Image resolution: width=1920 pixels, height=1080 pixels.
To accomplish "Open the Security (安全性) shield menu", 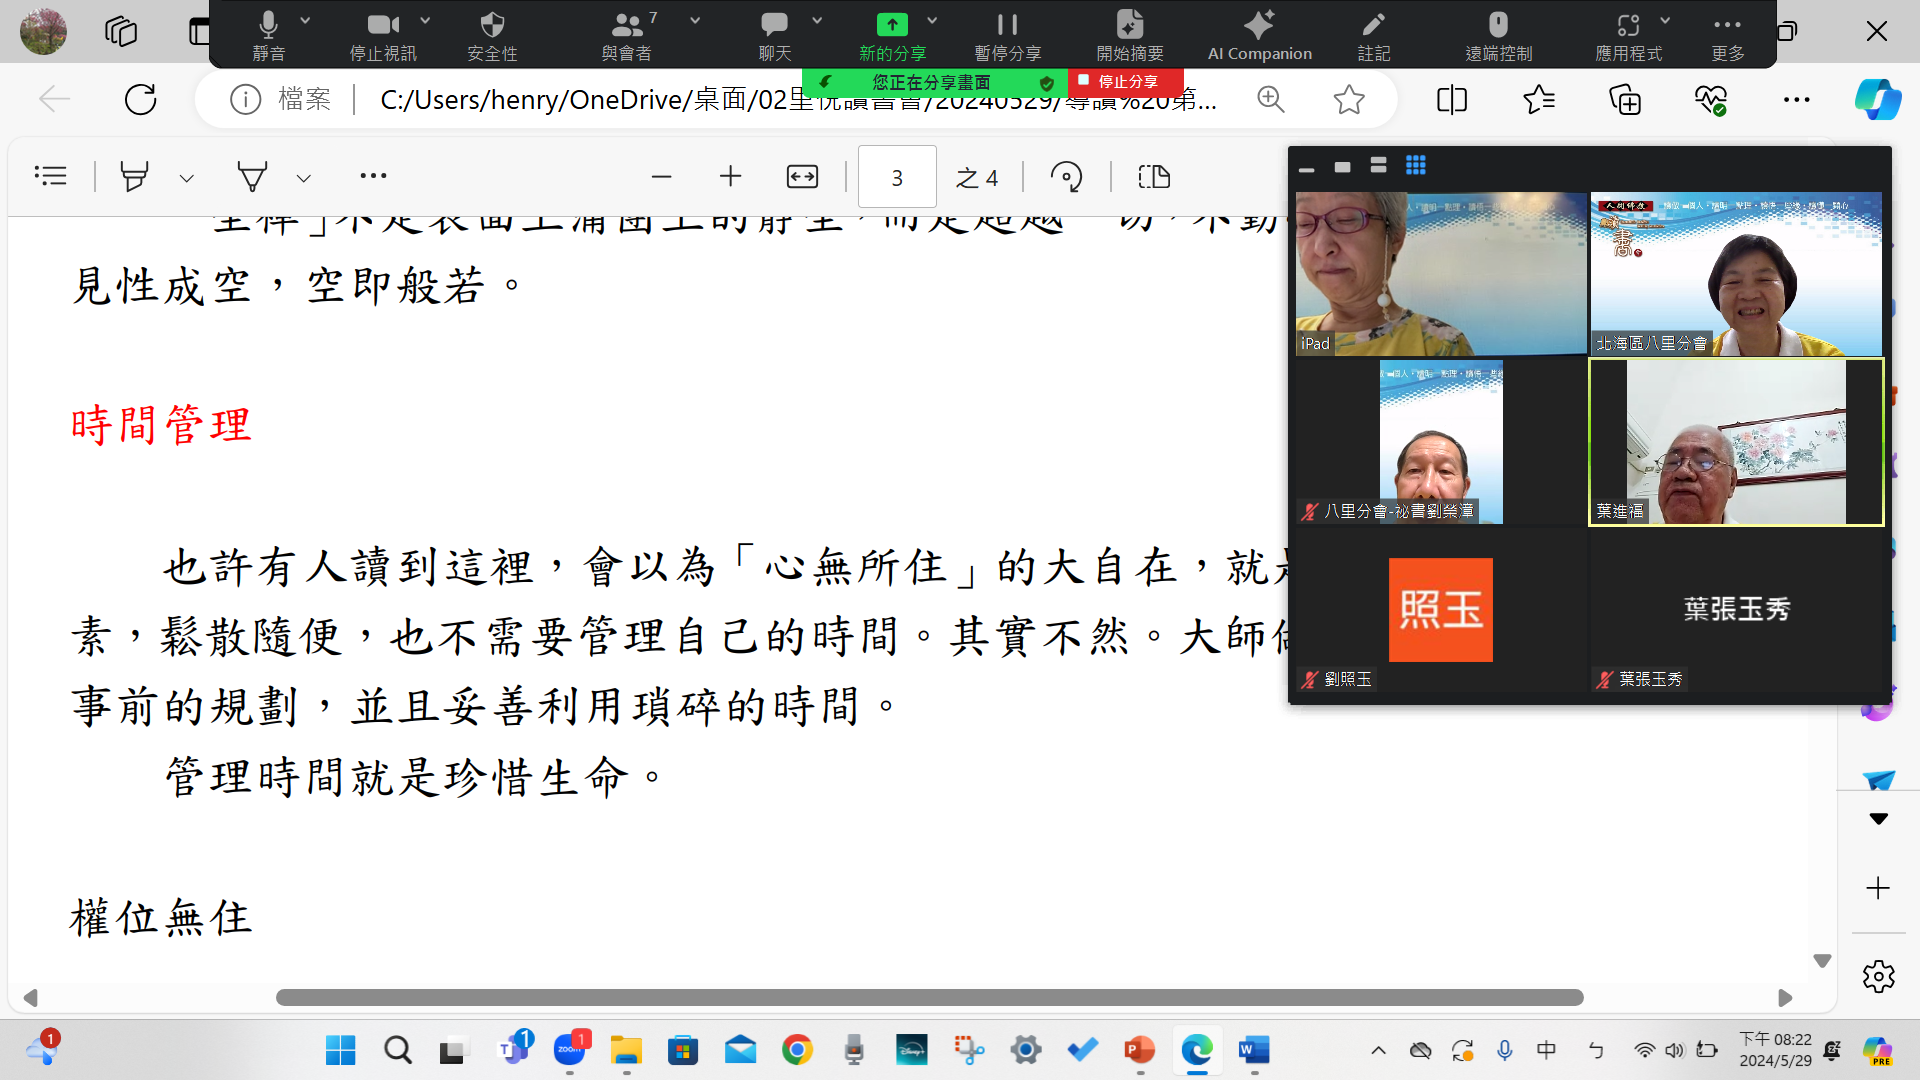I will [492, 35].
